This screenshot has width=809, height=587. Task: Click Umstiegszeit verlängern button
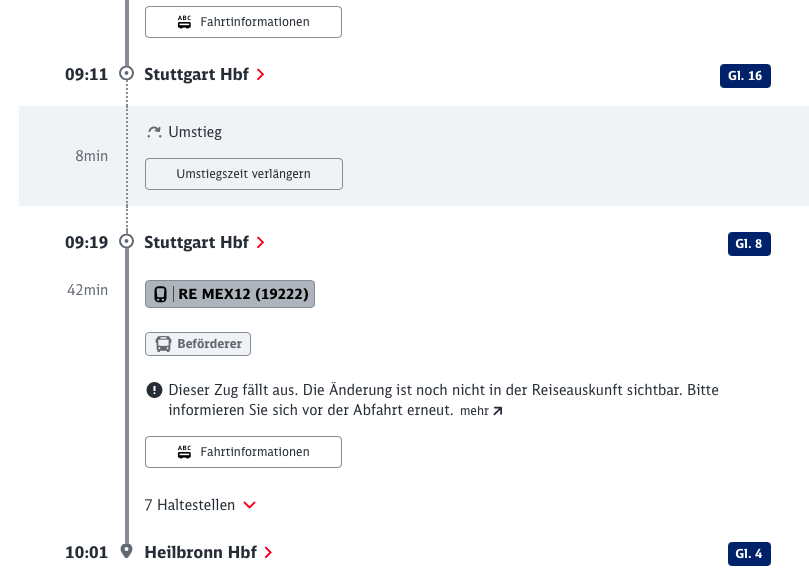244,174
